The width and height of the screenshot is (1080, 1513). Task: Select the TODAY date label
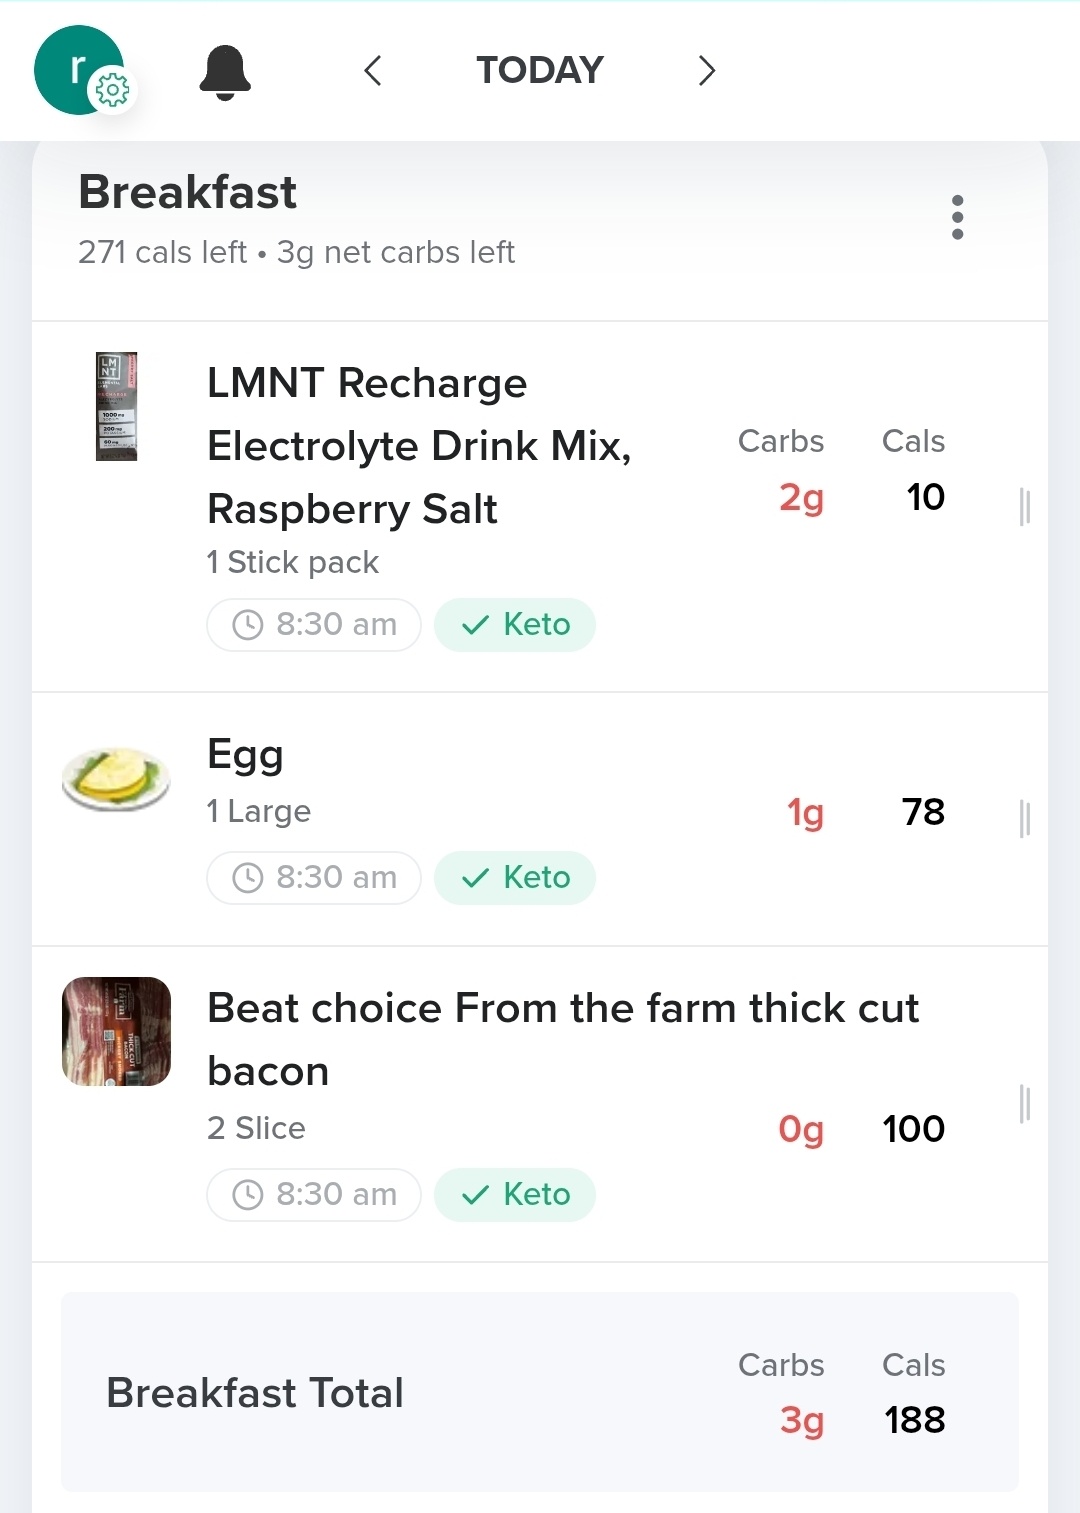540,71
